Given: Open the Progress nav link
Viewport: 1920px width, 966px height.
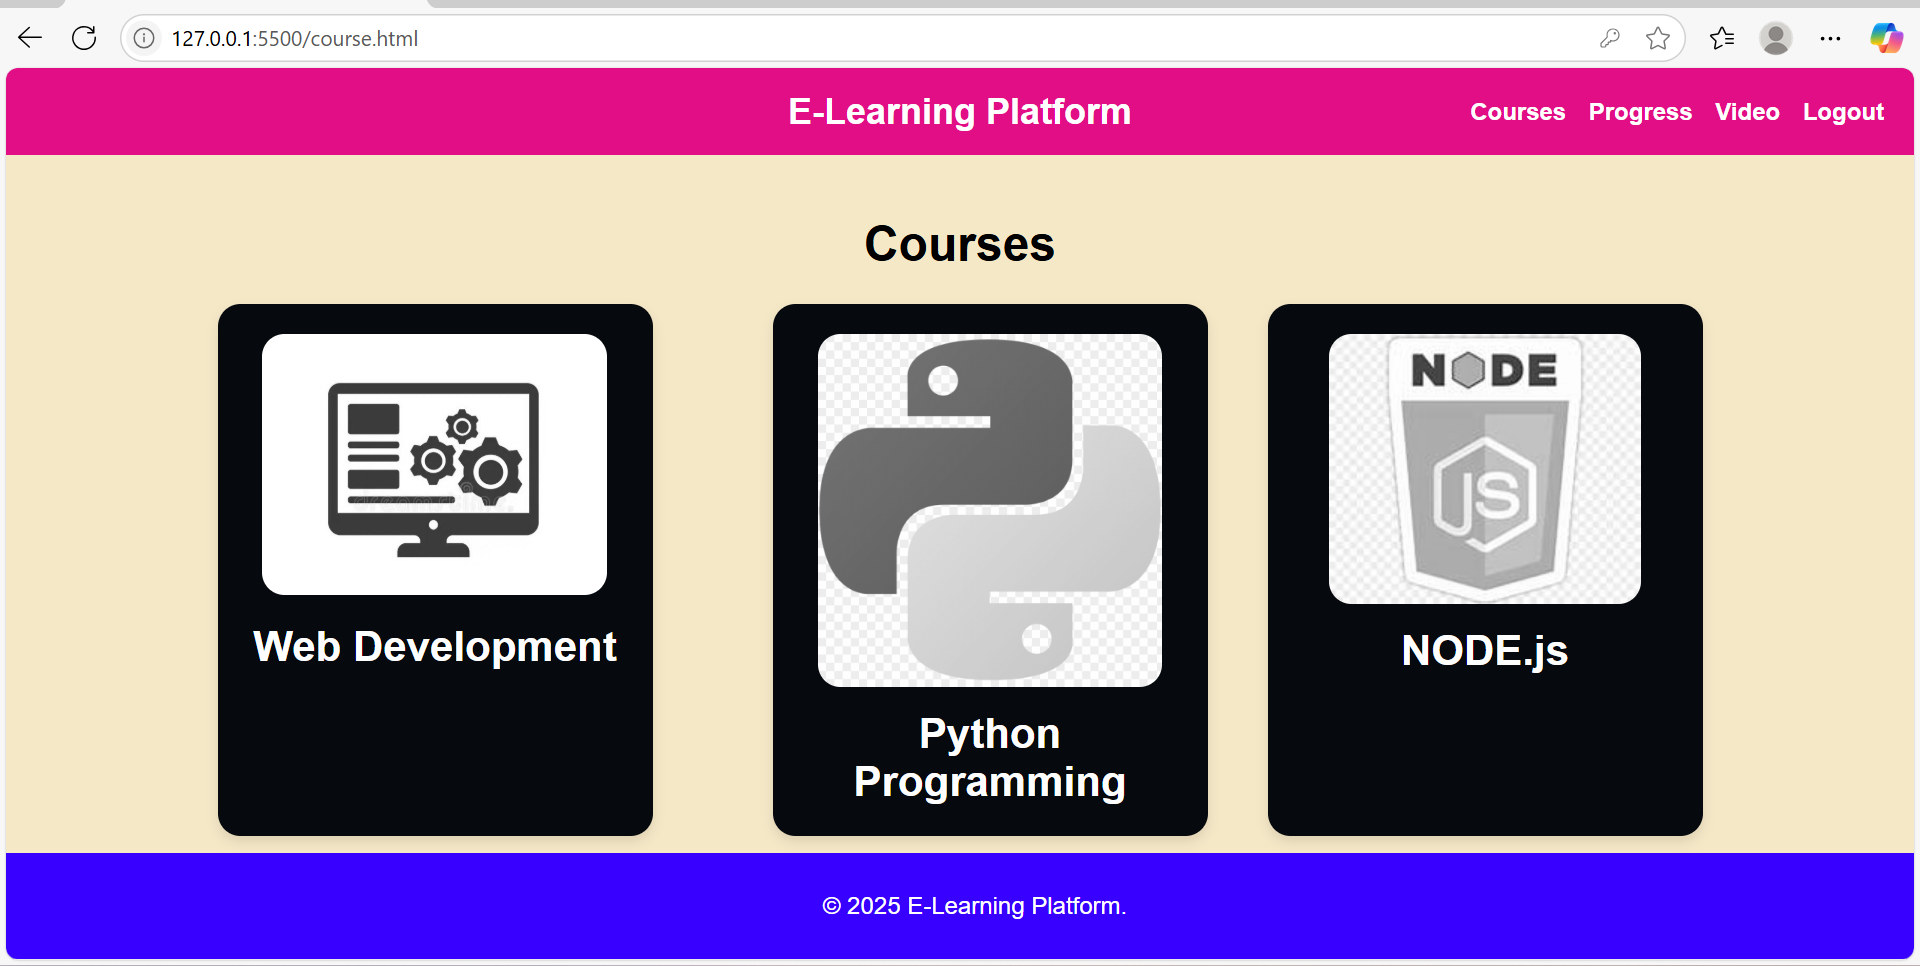Looking at the screenshot, I should click(x=1640, y=112).
